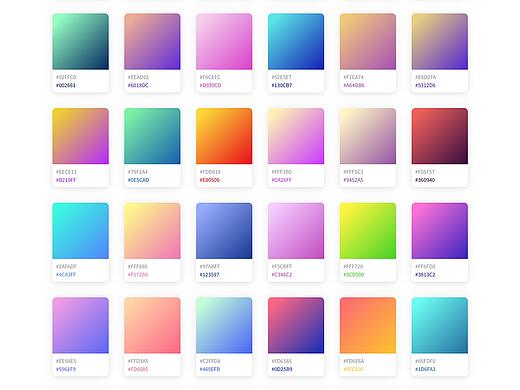Pick the green-blue gradient ending in #0E5CAD
The height and width of the screenshot is (390, 520).
tap(152, 136)
